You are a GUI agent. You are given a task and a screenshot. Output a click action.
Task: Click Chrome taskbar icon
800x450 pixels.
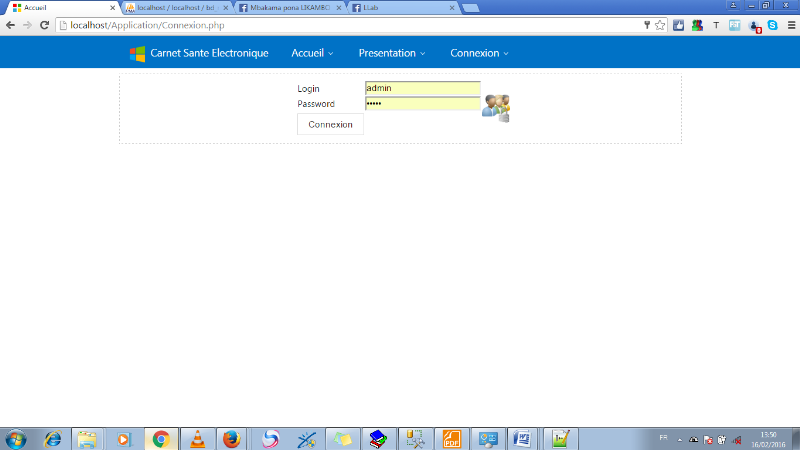(x=161, y=439)
